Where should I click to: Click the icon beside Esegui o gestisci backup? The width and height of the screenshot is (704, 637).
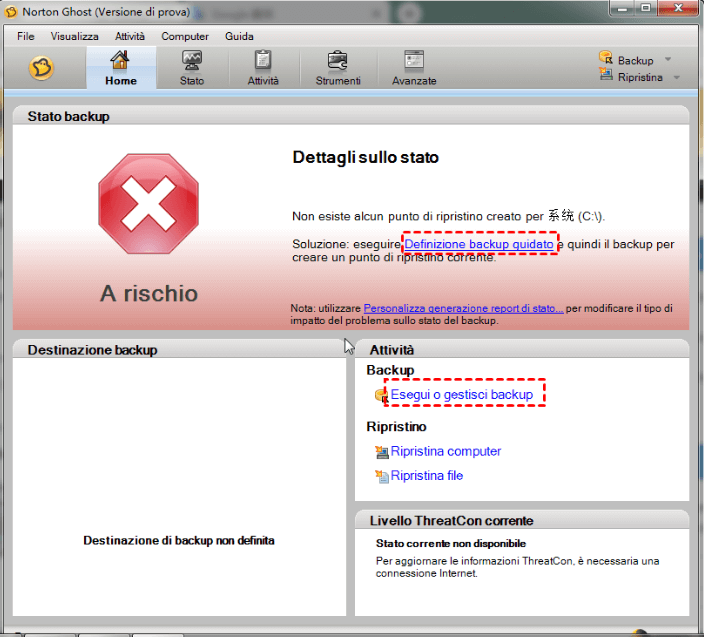point(381,395)
